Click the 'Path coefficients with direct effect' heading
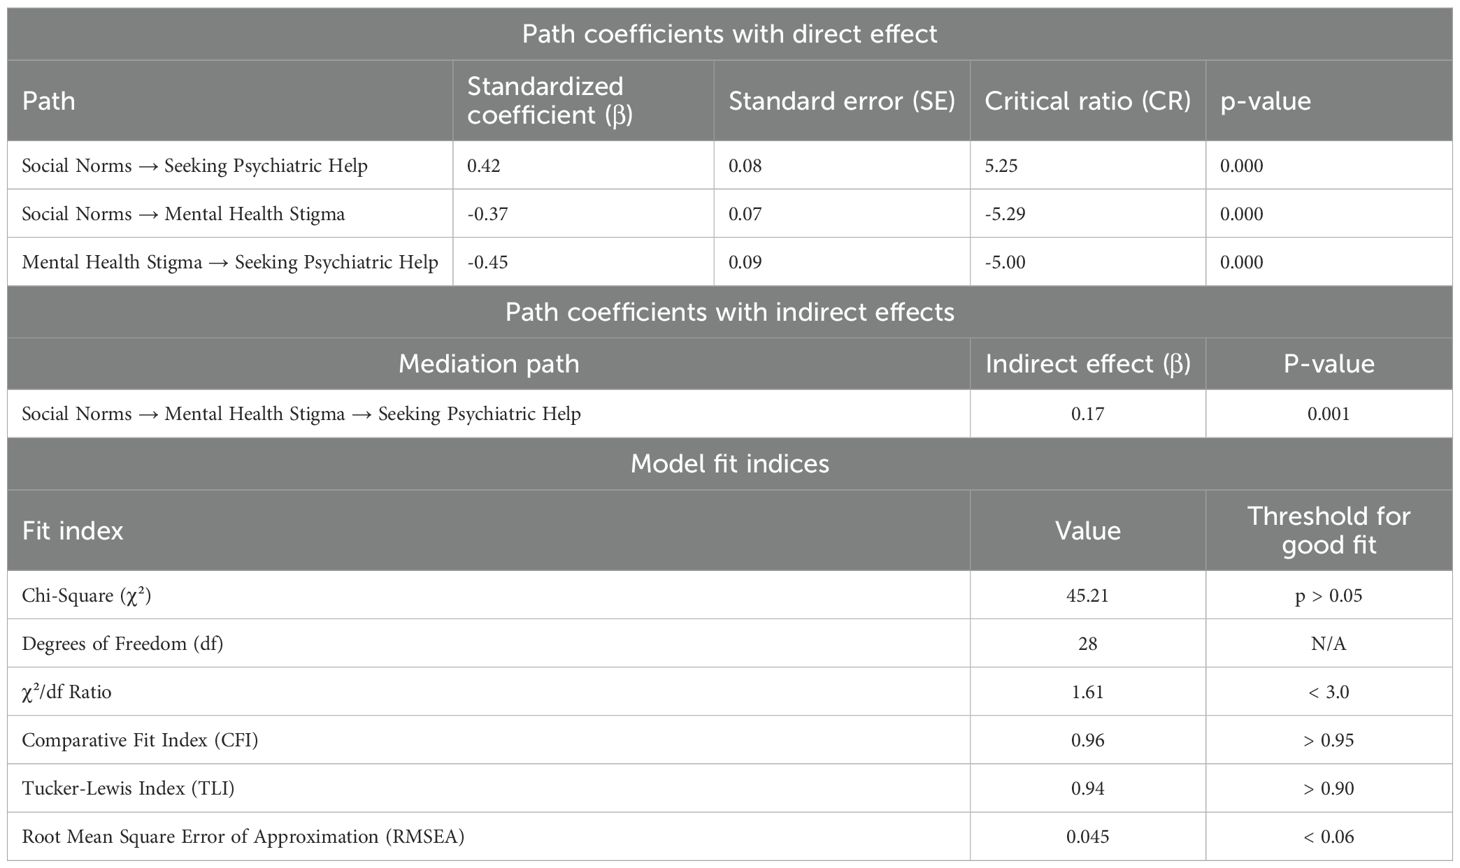The width and height of the screenshot is (1460, 868). [x=729, y=34]
